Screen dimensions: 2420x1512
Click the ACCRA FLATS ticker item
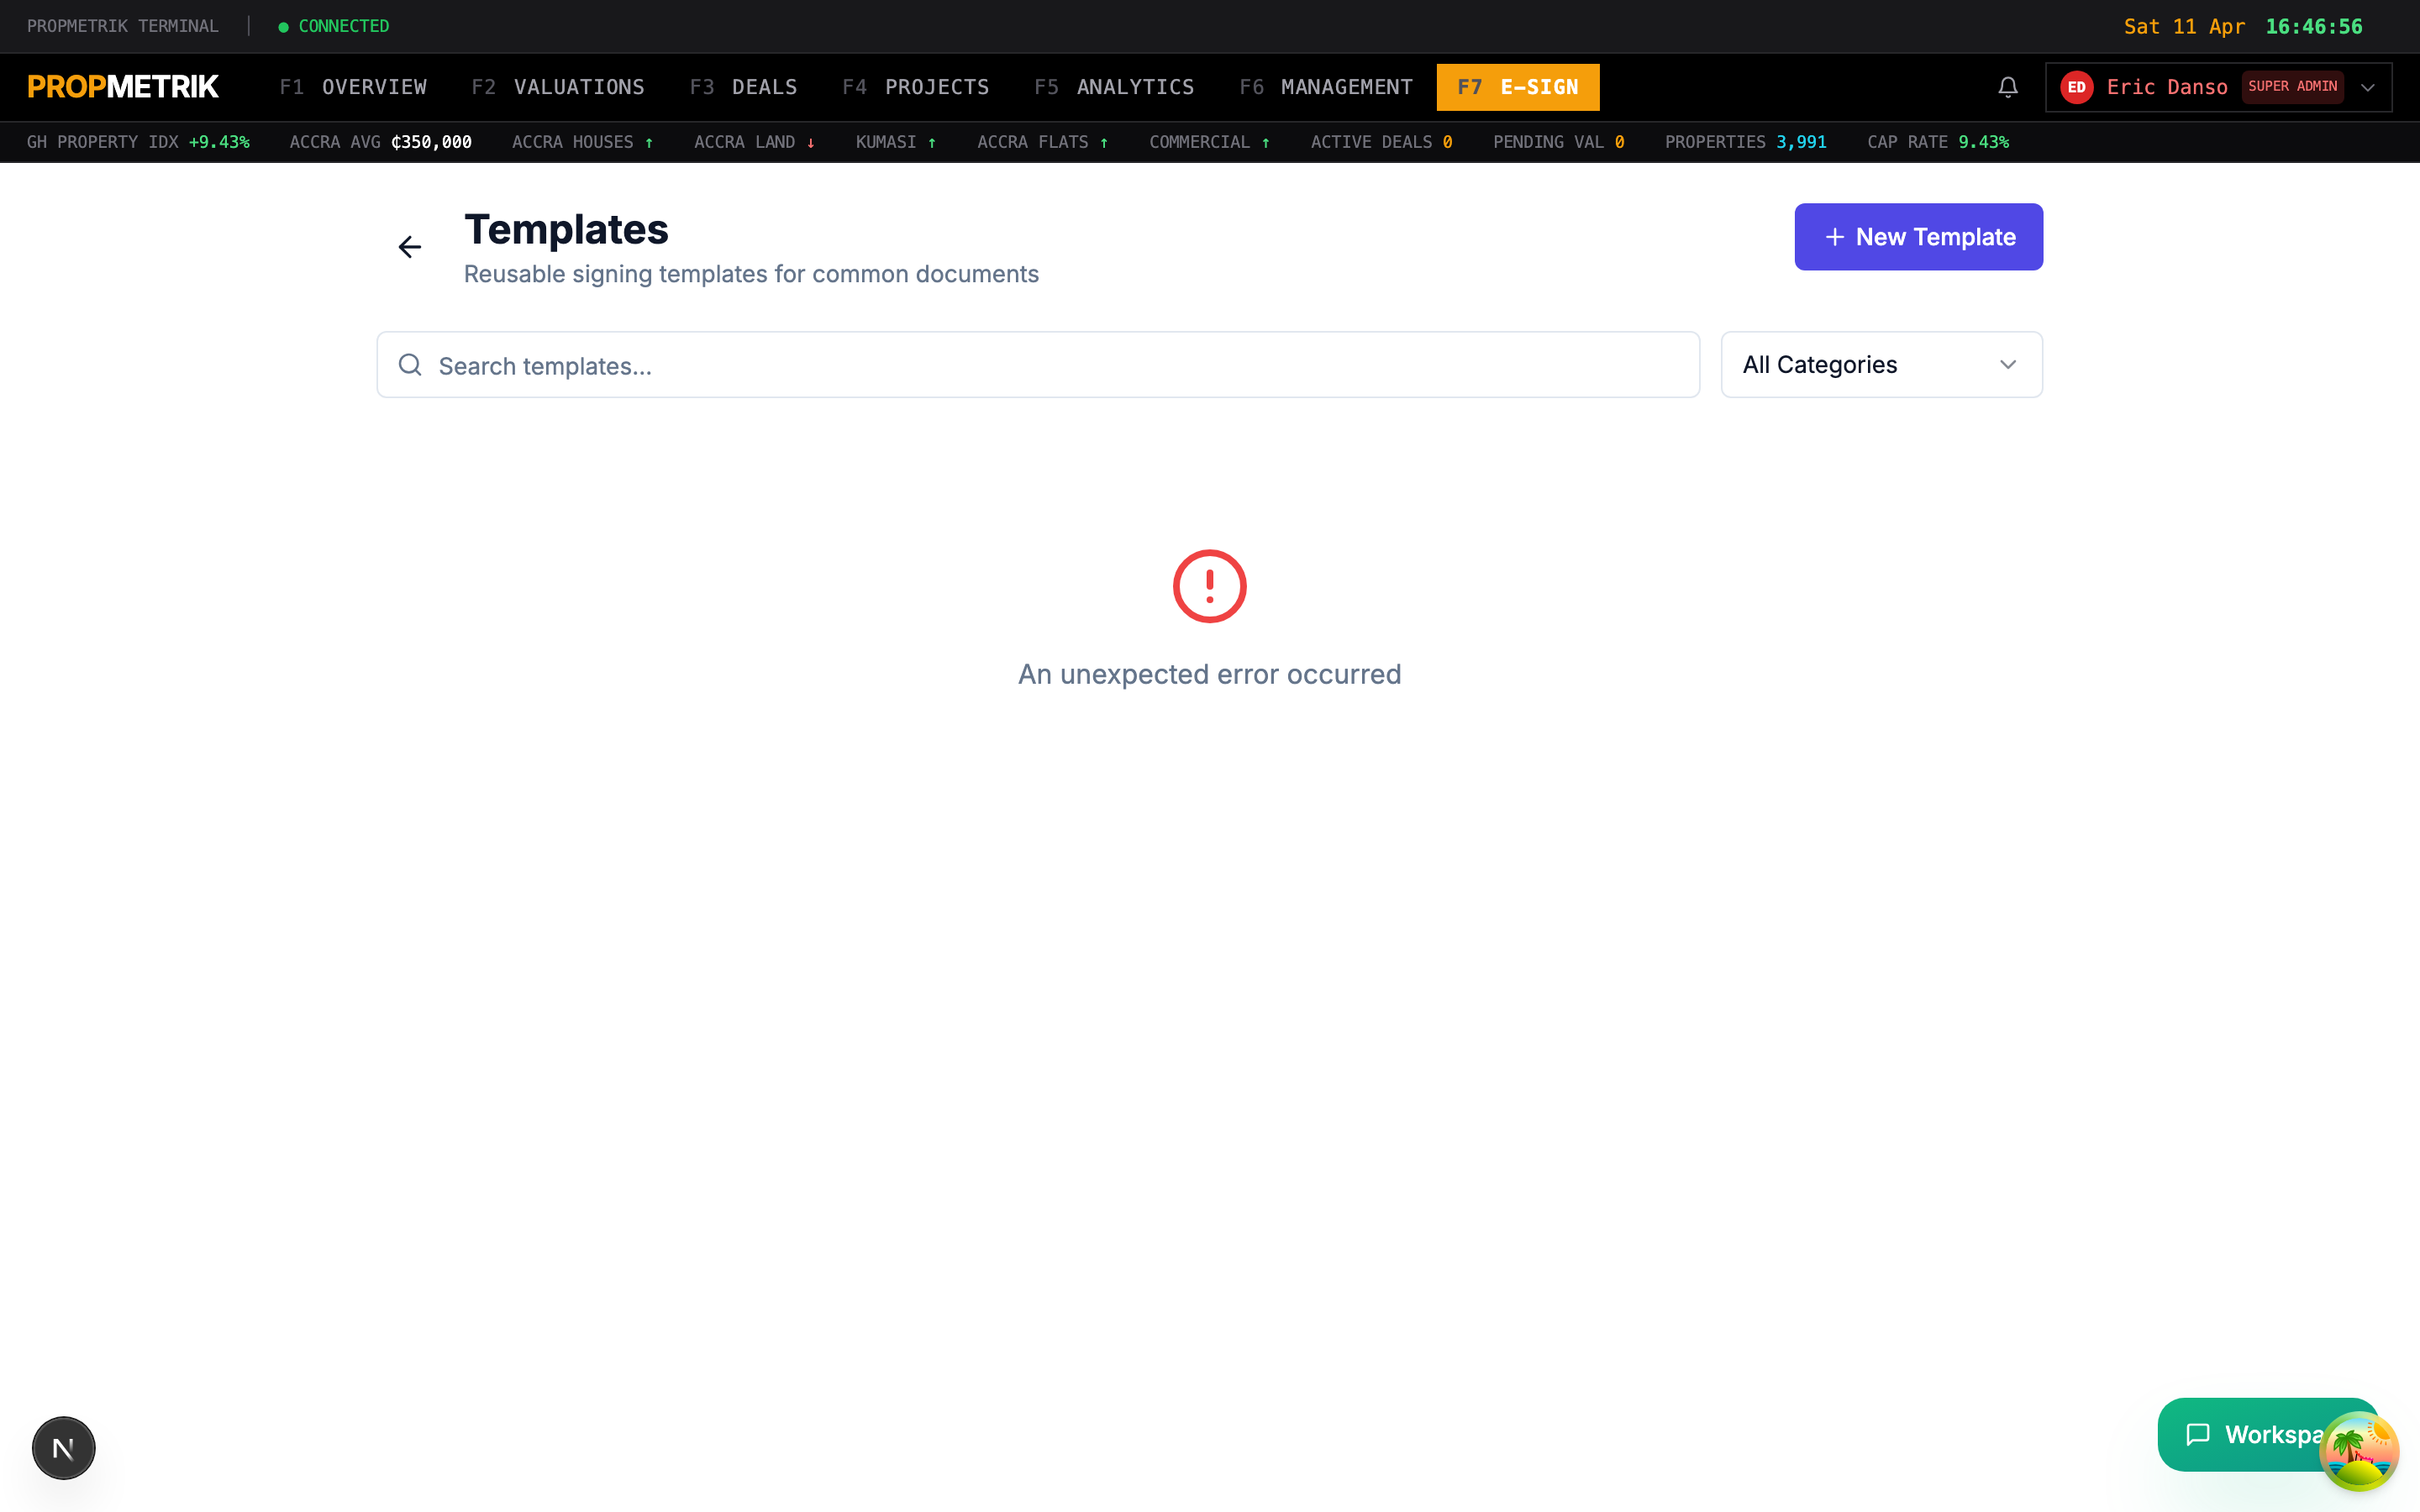point(1043,142)
